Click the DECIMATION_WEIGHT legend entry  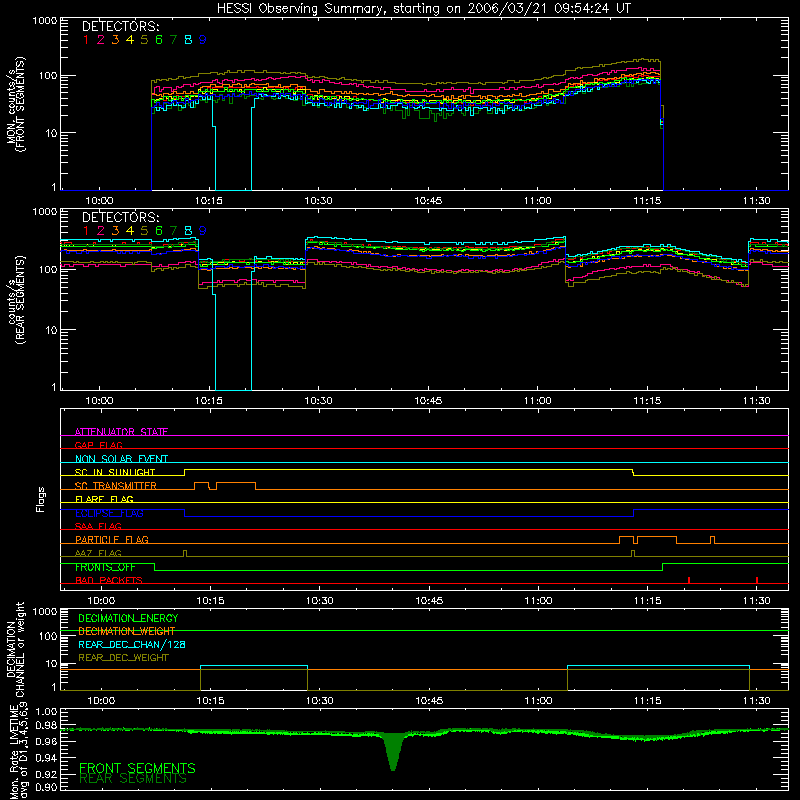pyautogui.click(x=127, y=631)
